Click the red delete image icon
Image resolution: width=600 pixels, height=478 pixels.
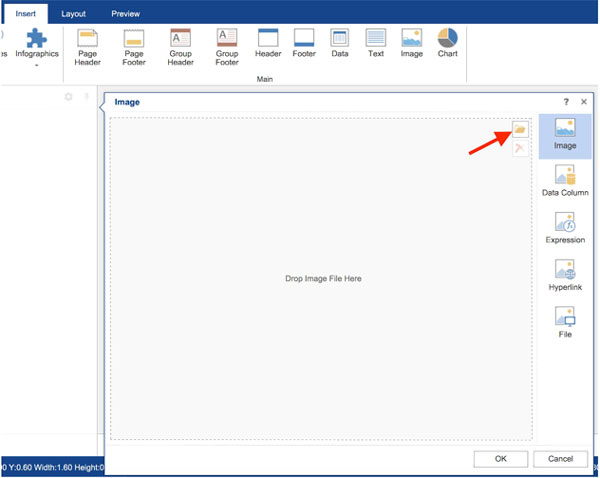click(x=520, y=148)
